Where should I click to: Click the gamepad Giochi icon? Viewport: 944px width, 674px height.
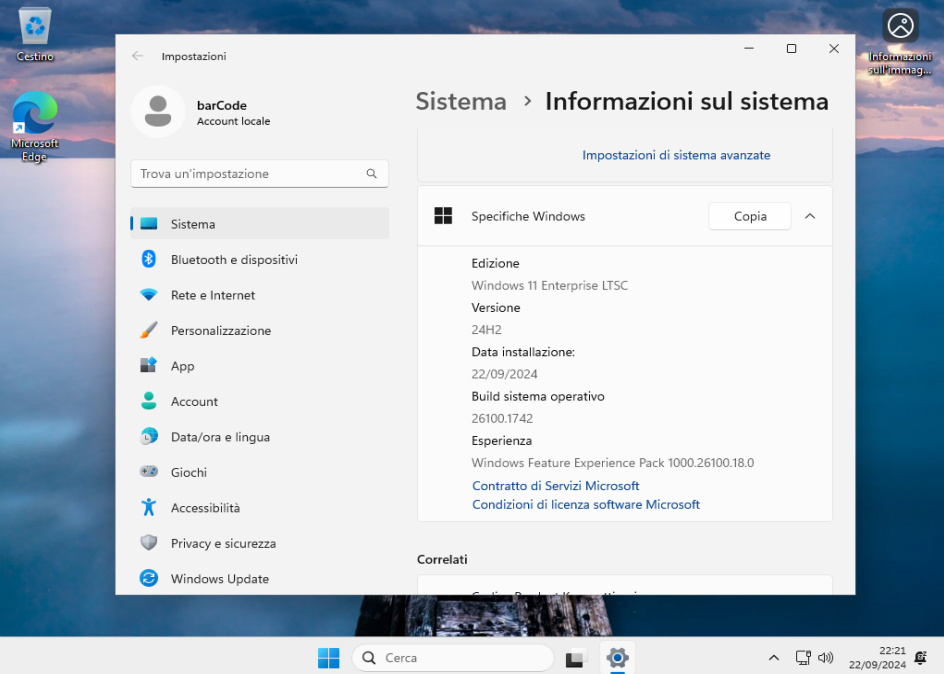[149, 471]
